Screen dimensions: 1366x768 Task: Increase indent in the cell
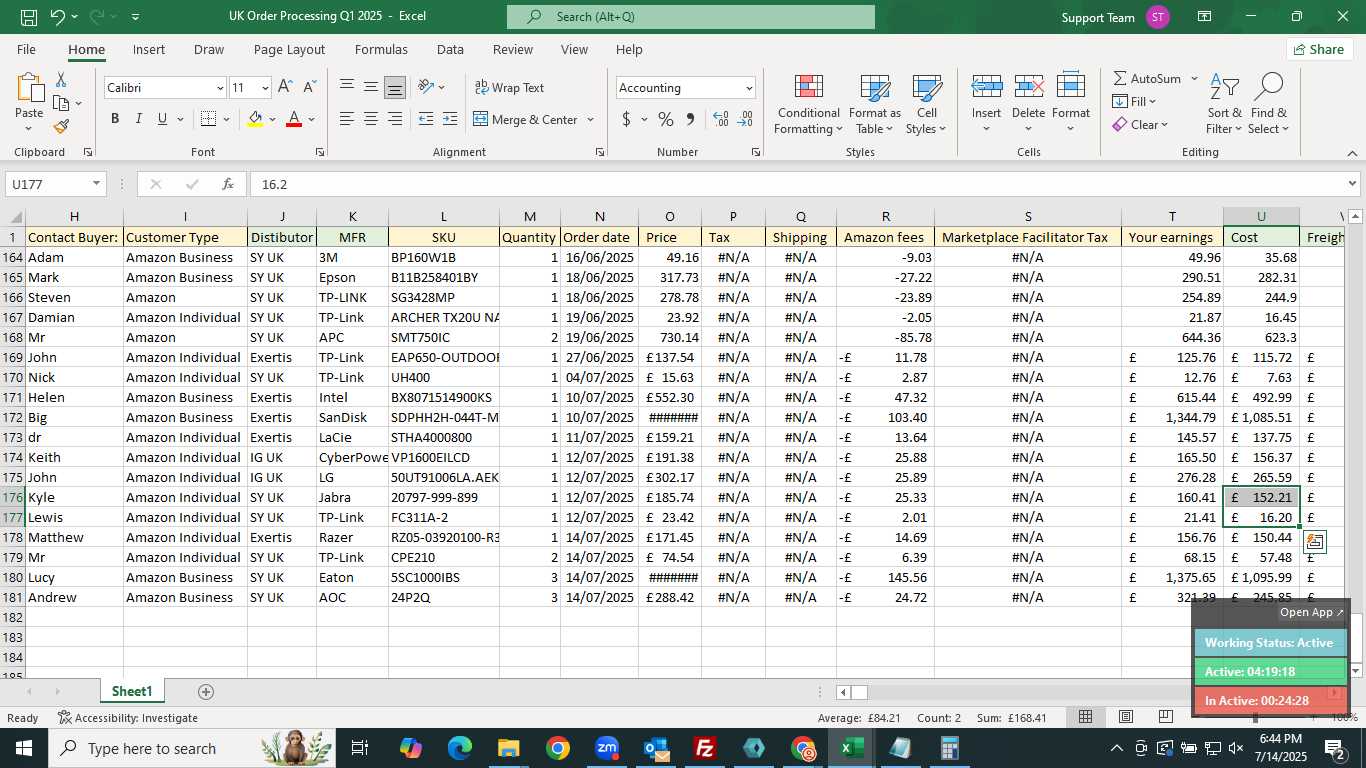coord(450,119)
